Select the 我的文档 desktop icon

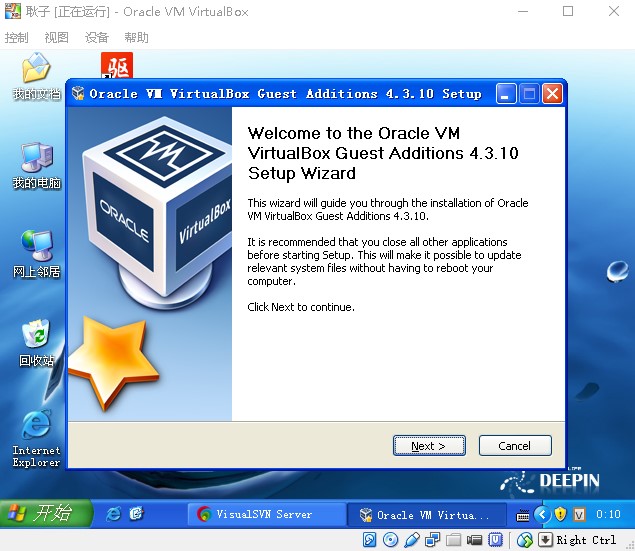(x=36, y=76)
